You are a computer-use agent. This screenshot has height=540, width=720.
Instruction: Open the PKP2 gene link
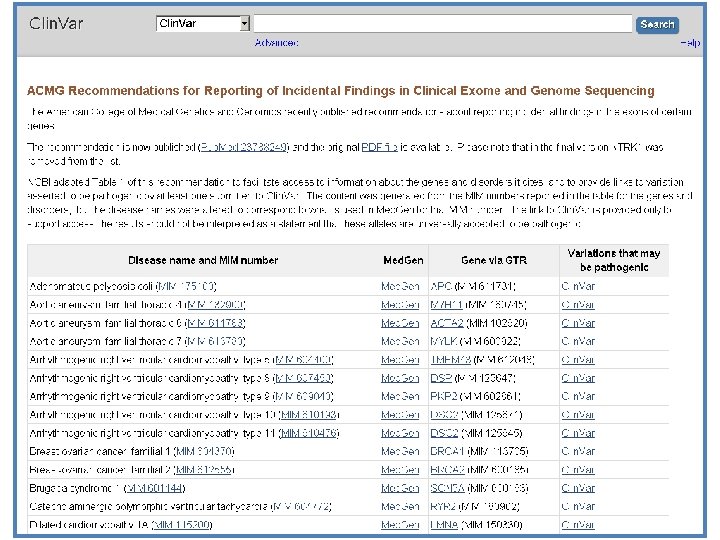[443, 396]
